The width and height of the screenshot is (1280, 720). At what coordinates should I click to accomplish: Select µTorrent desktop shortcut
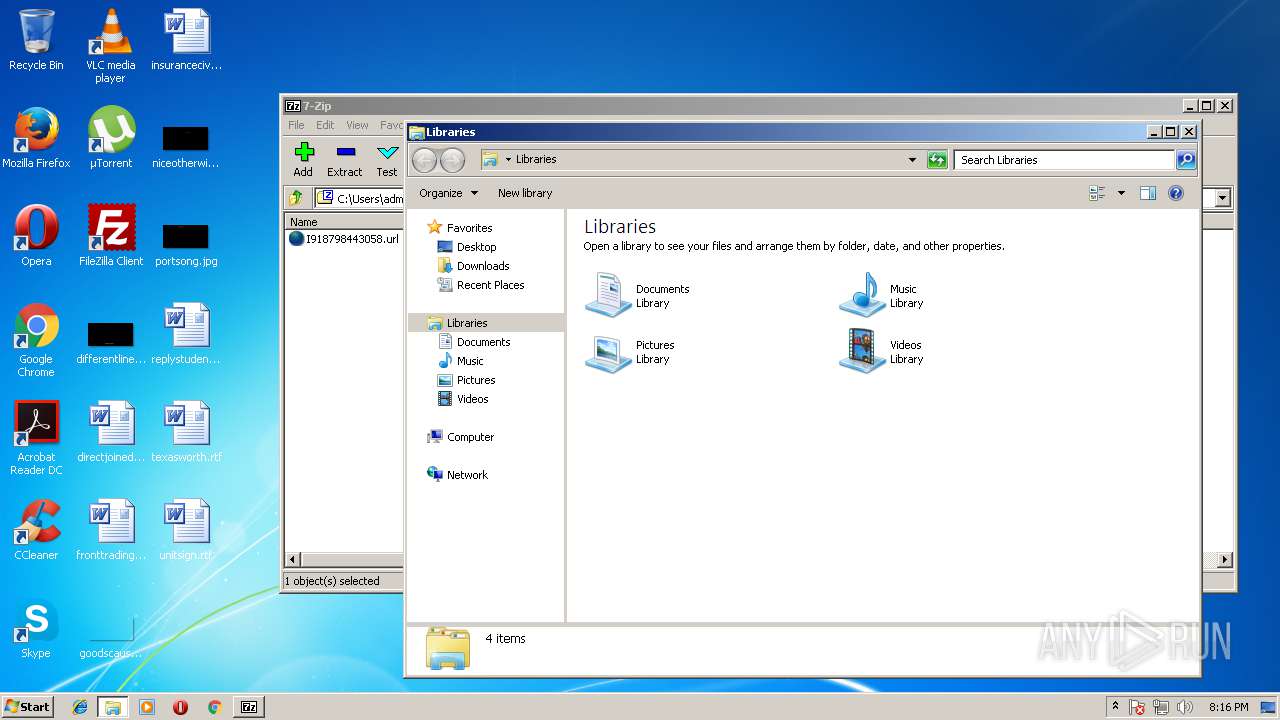tap(110, 138)
